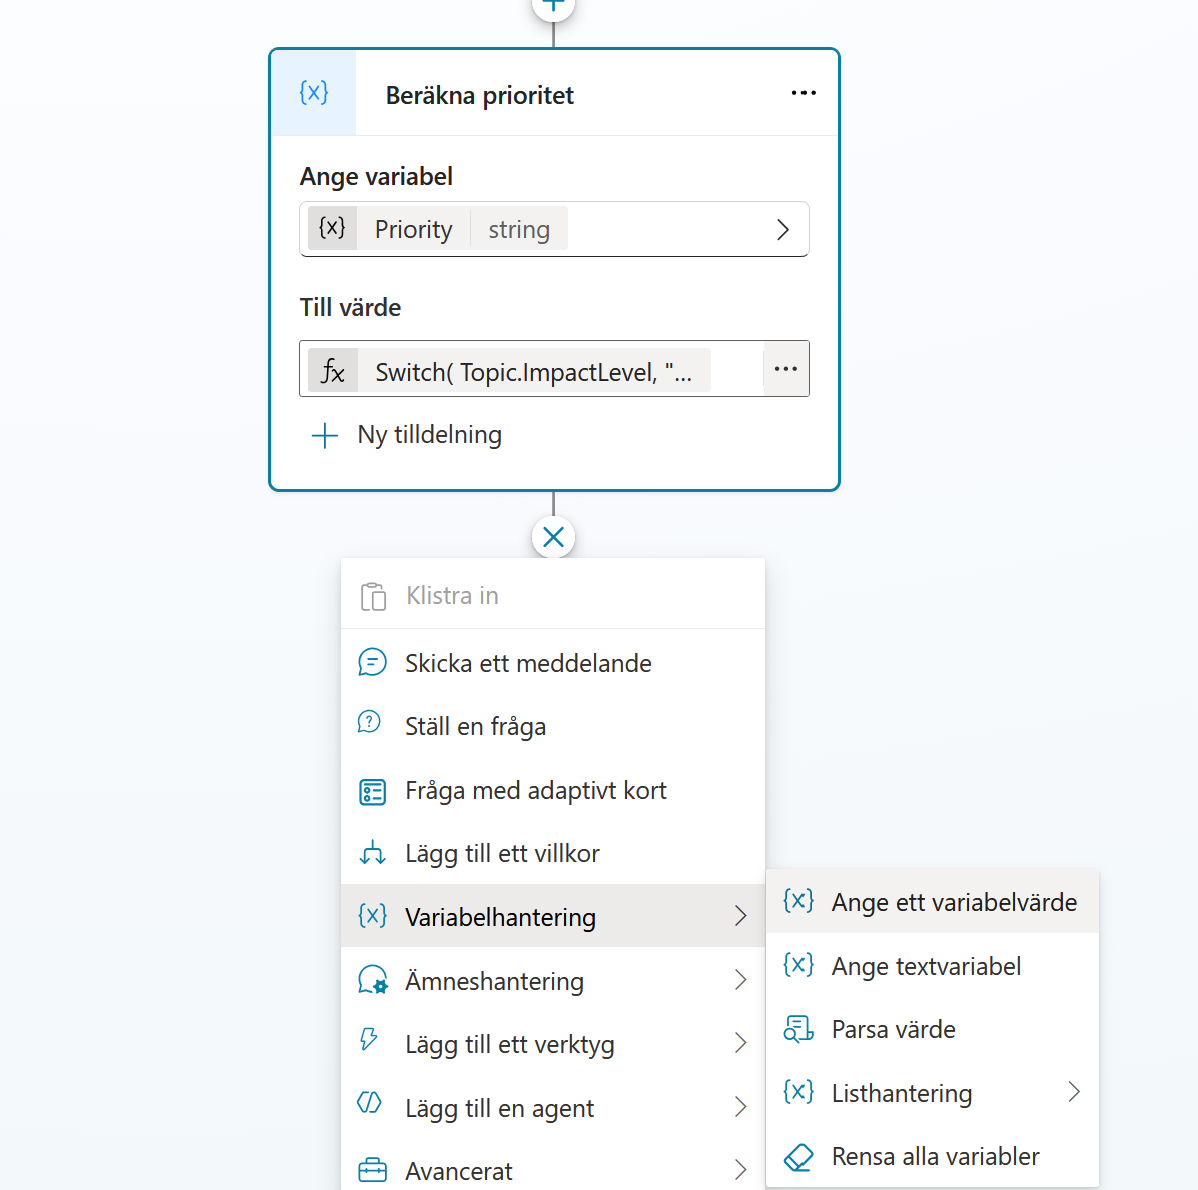Expand the Ämneshantering submenu arrow

click(x=740, y=980)
